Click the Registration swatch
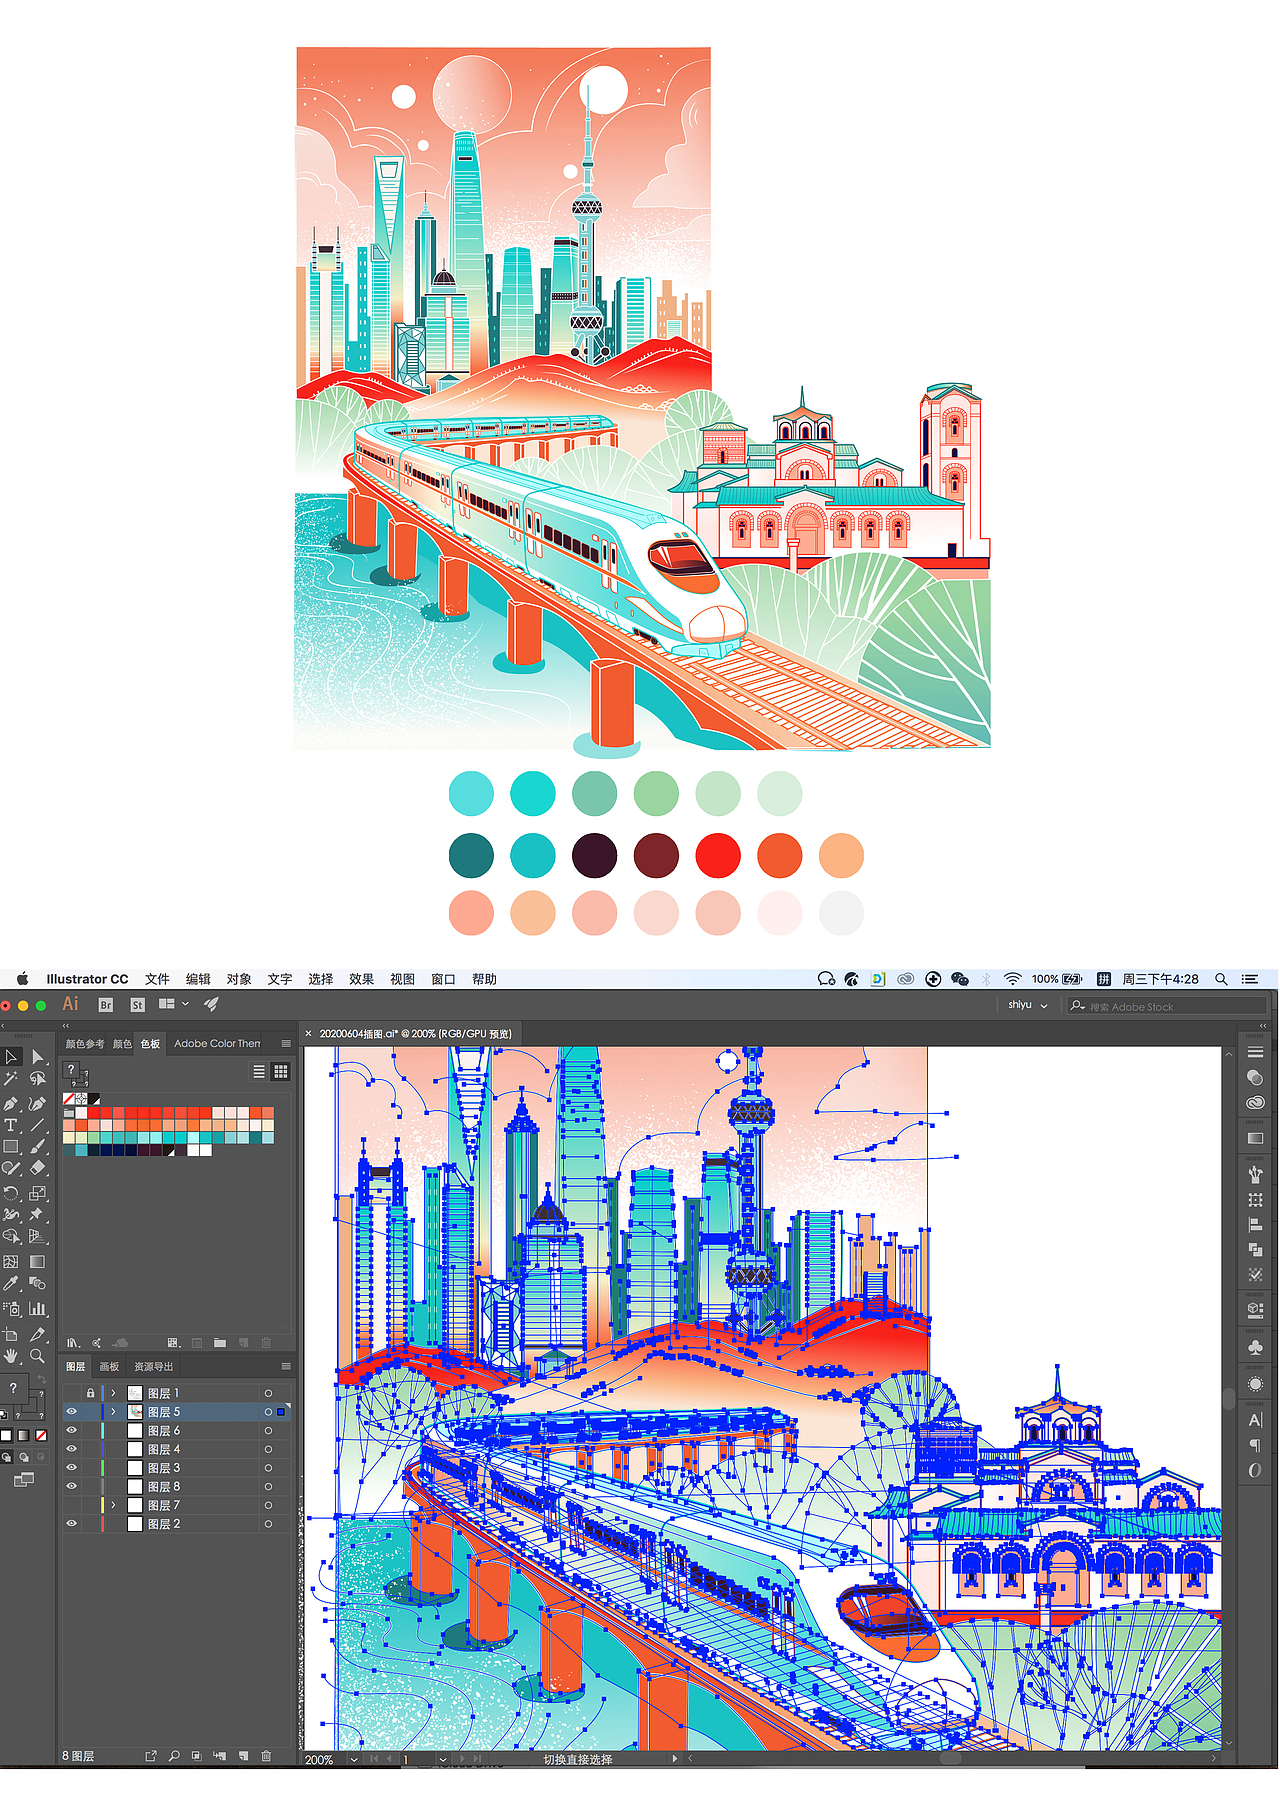This screenshot has height=1811, width=1280. point(82,1099)
